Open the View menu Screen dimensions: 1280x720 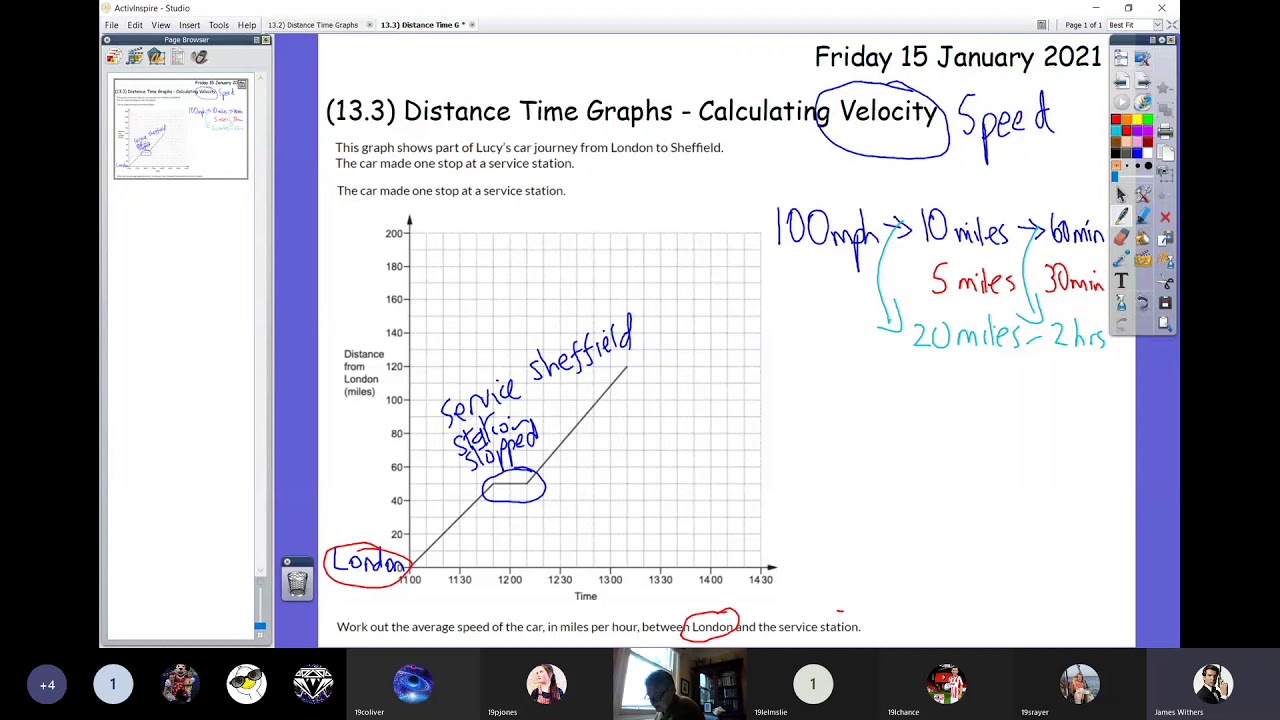click(x=161, y=25)
